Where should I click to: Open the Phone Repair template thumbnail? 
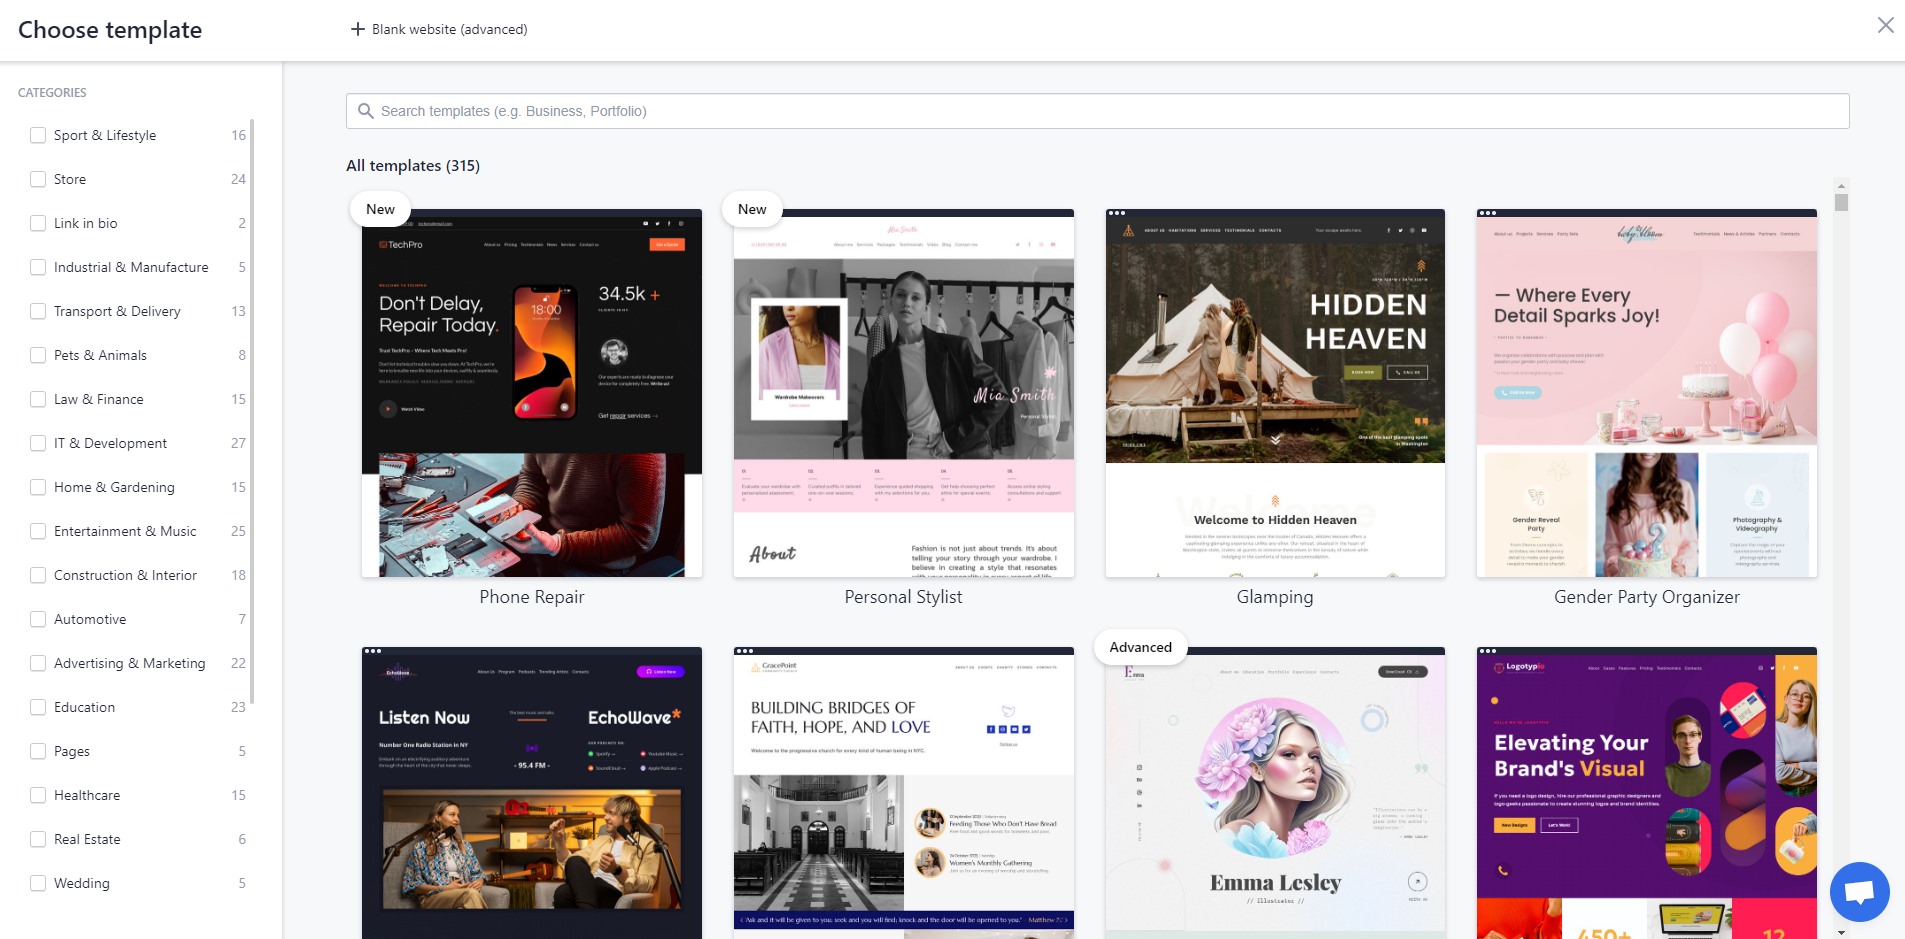point(532,393)
